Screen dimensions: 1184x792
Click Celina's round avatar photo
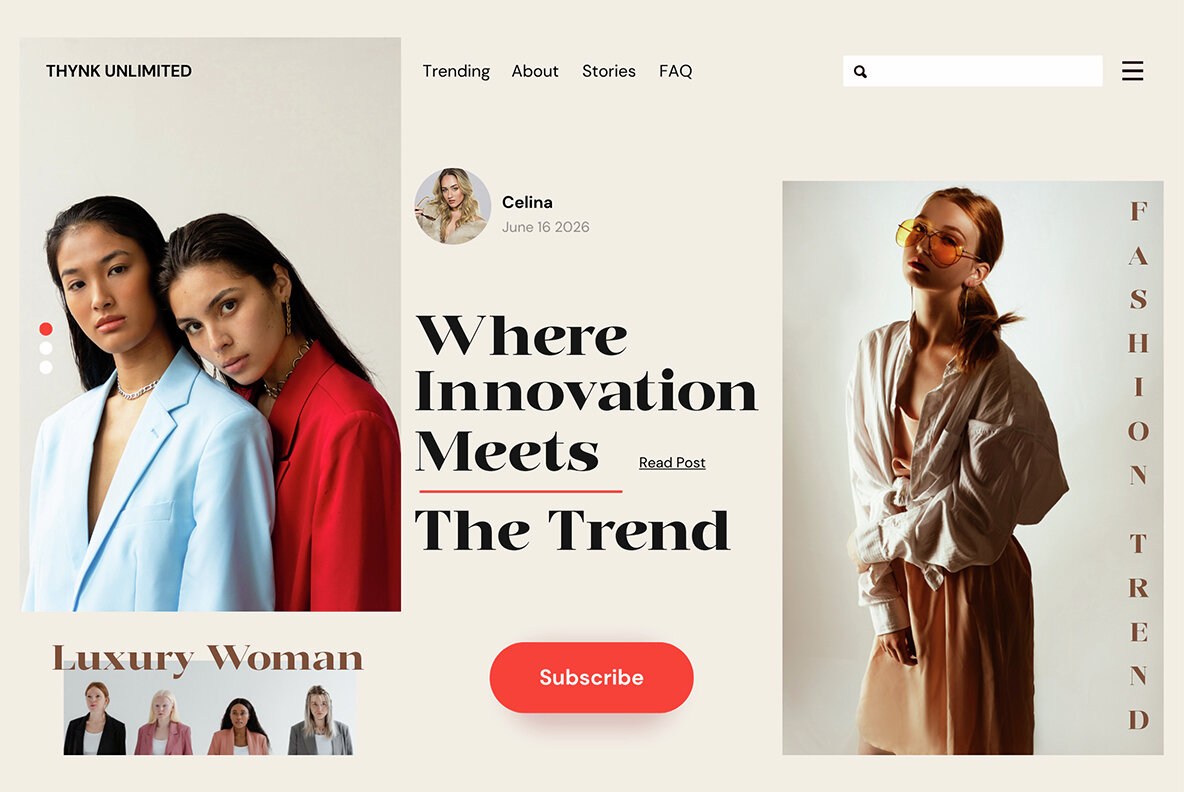click(452, 206)
